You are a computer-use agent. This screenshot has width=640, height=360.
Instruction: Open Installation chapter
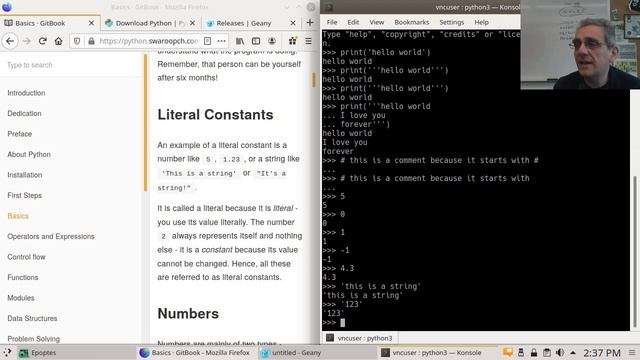(x=24, y=175)
